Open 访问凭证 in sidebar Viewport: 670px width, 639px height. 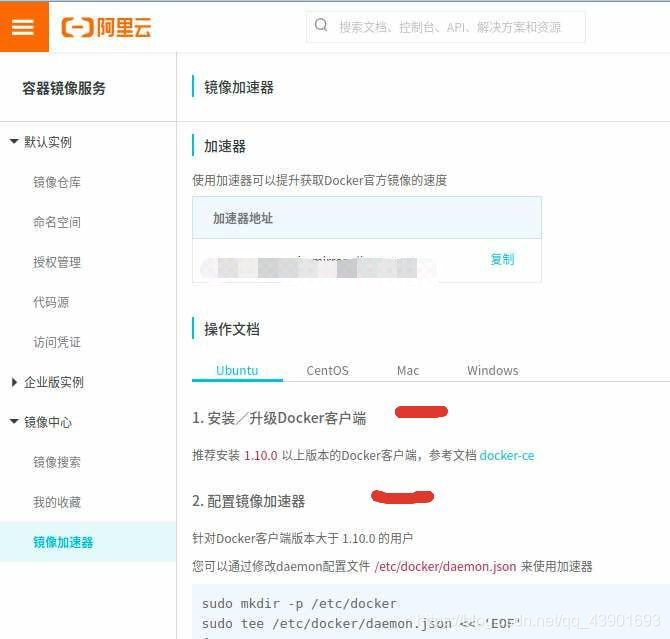(x=57, y=342)
